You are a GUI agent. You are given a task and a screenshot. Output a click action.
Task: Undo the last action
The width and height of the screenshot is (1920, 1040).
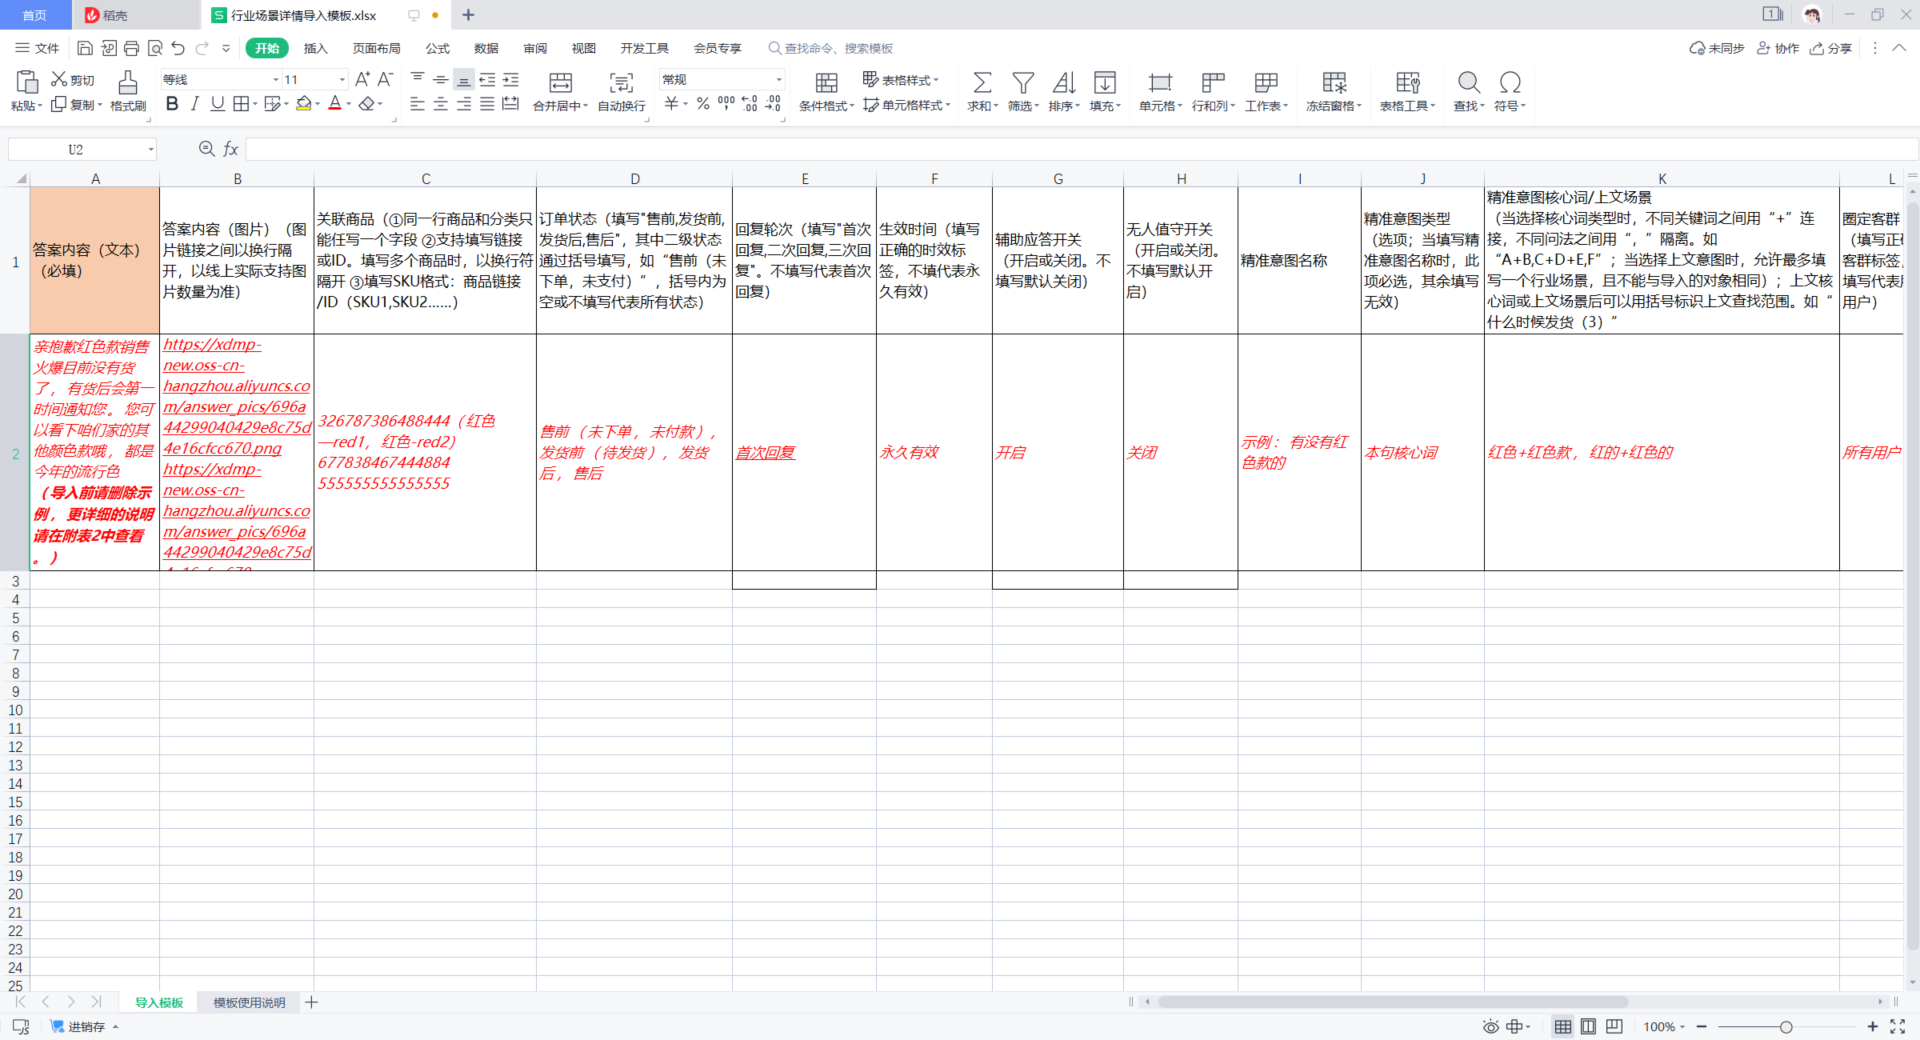(178, 48)
